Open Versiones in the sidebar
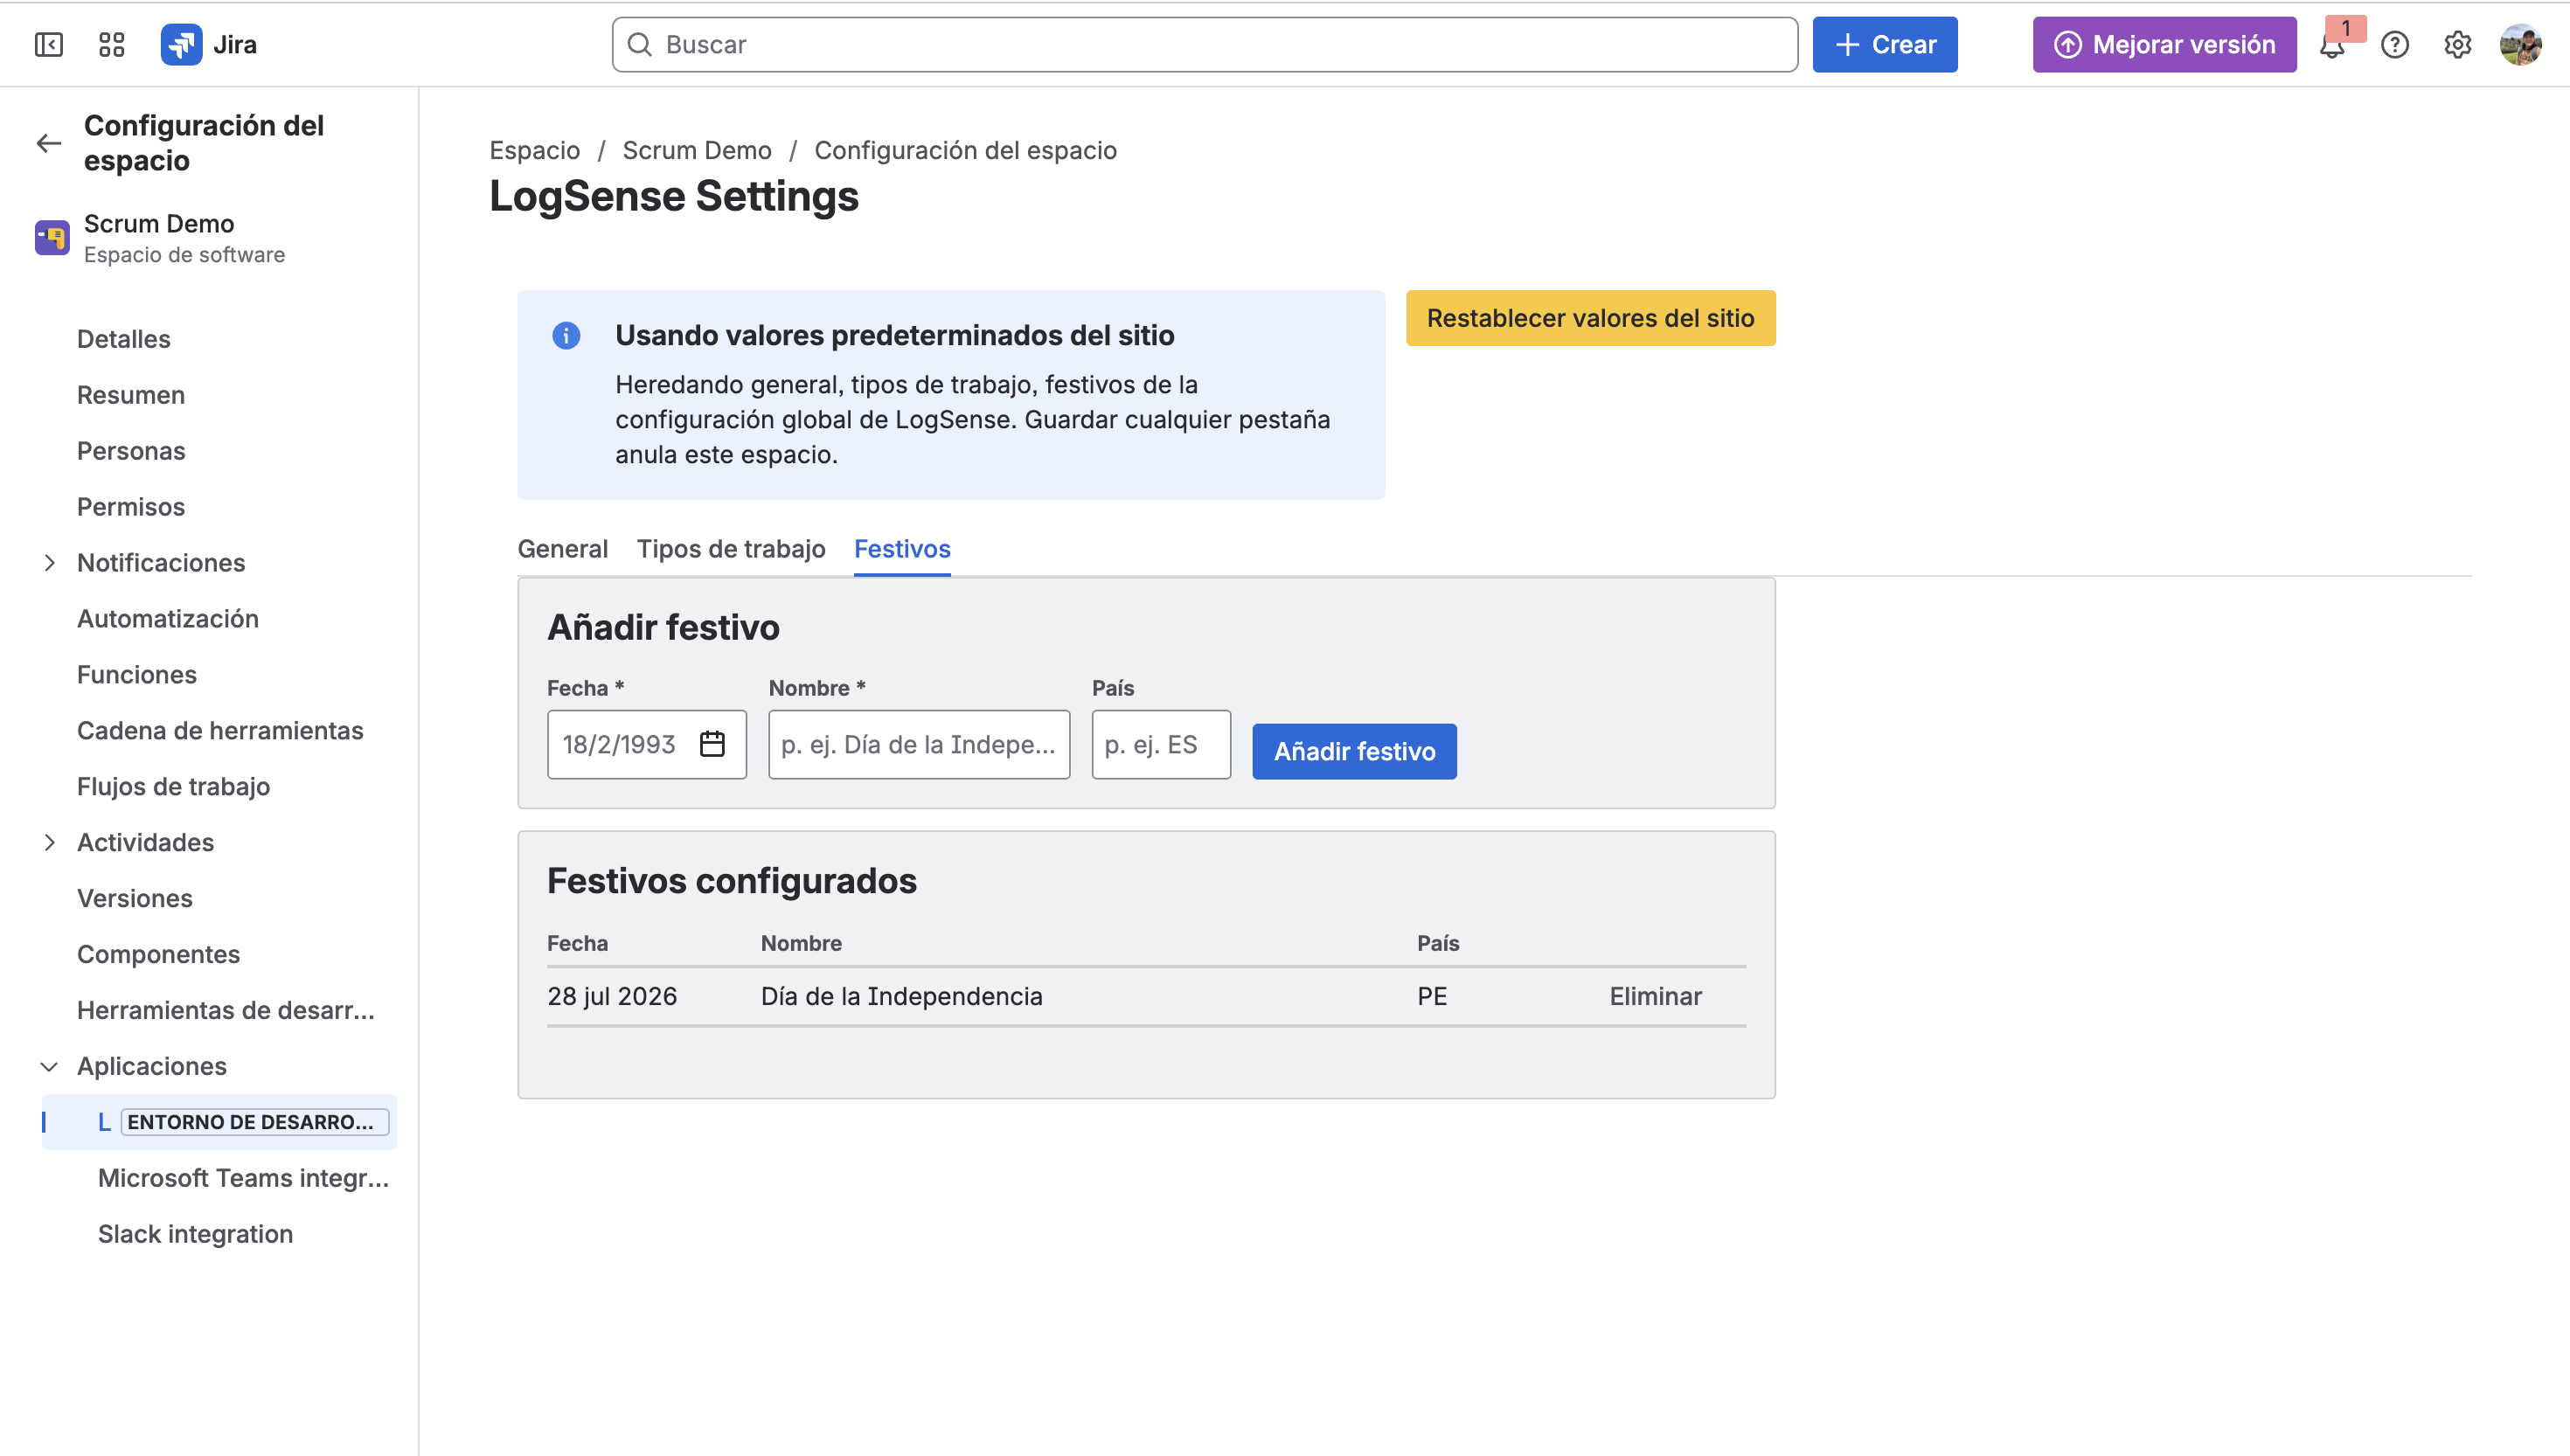Viewport: 2570px width, 1456px height. pos(135,898)
